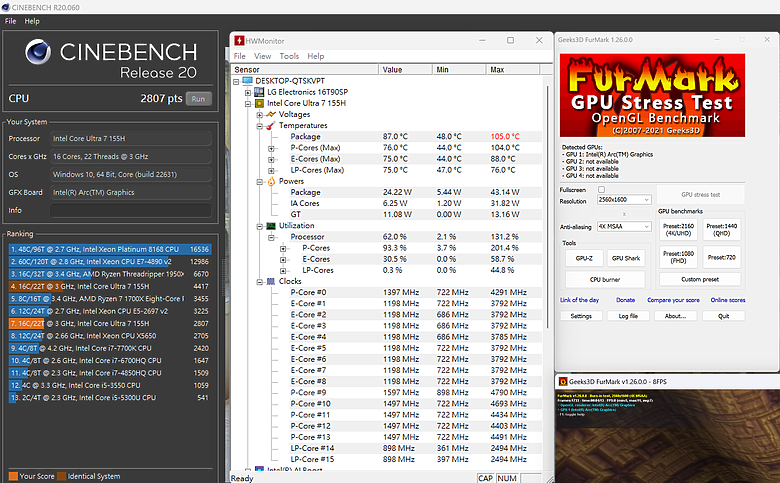This screenshot has height=483, width=780.
Task: Click the Cinebench sphere logo icon
Action: (38, 52)
